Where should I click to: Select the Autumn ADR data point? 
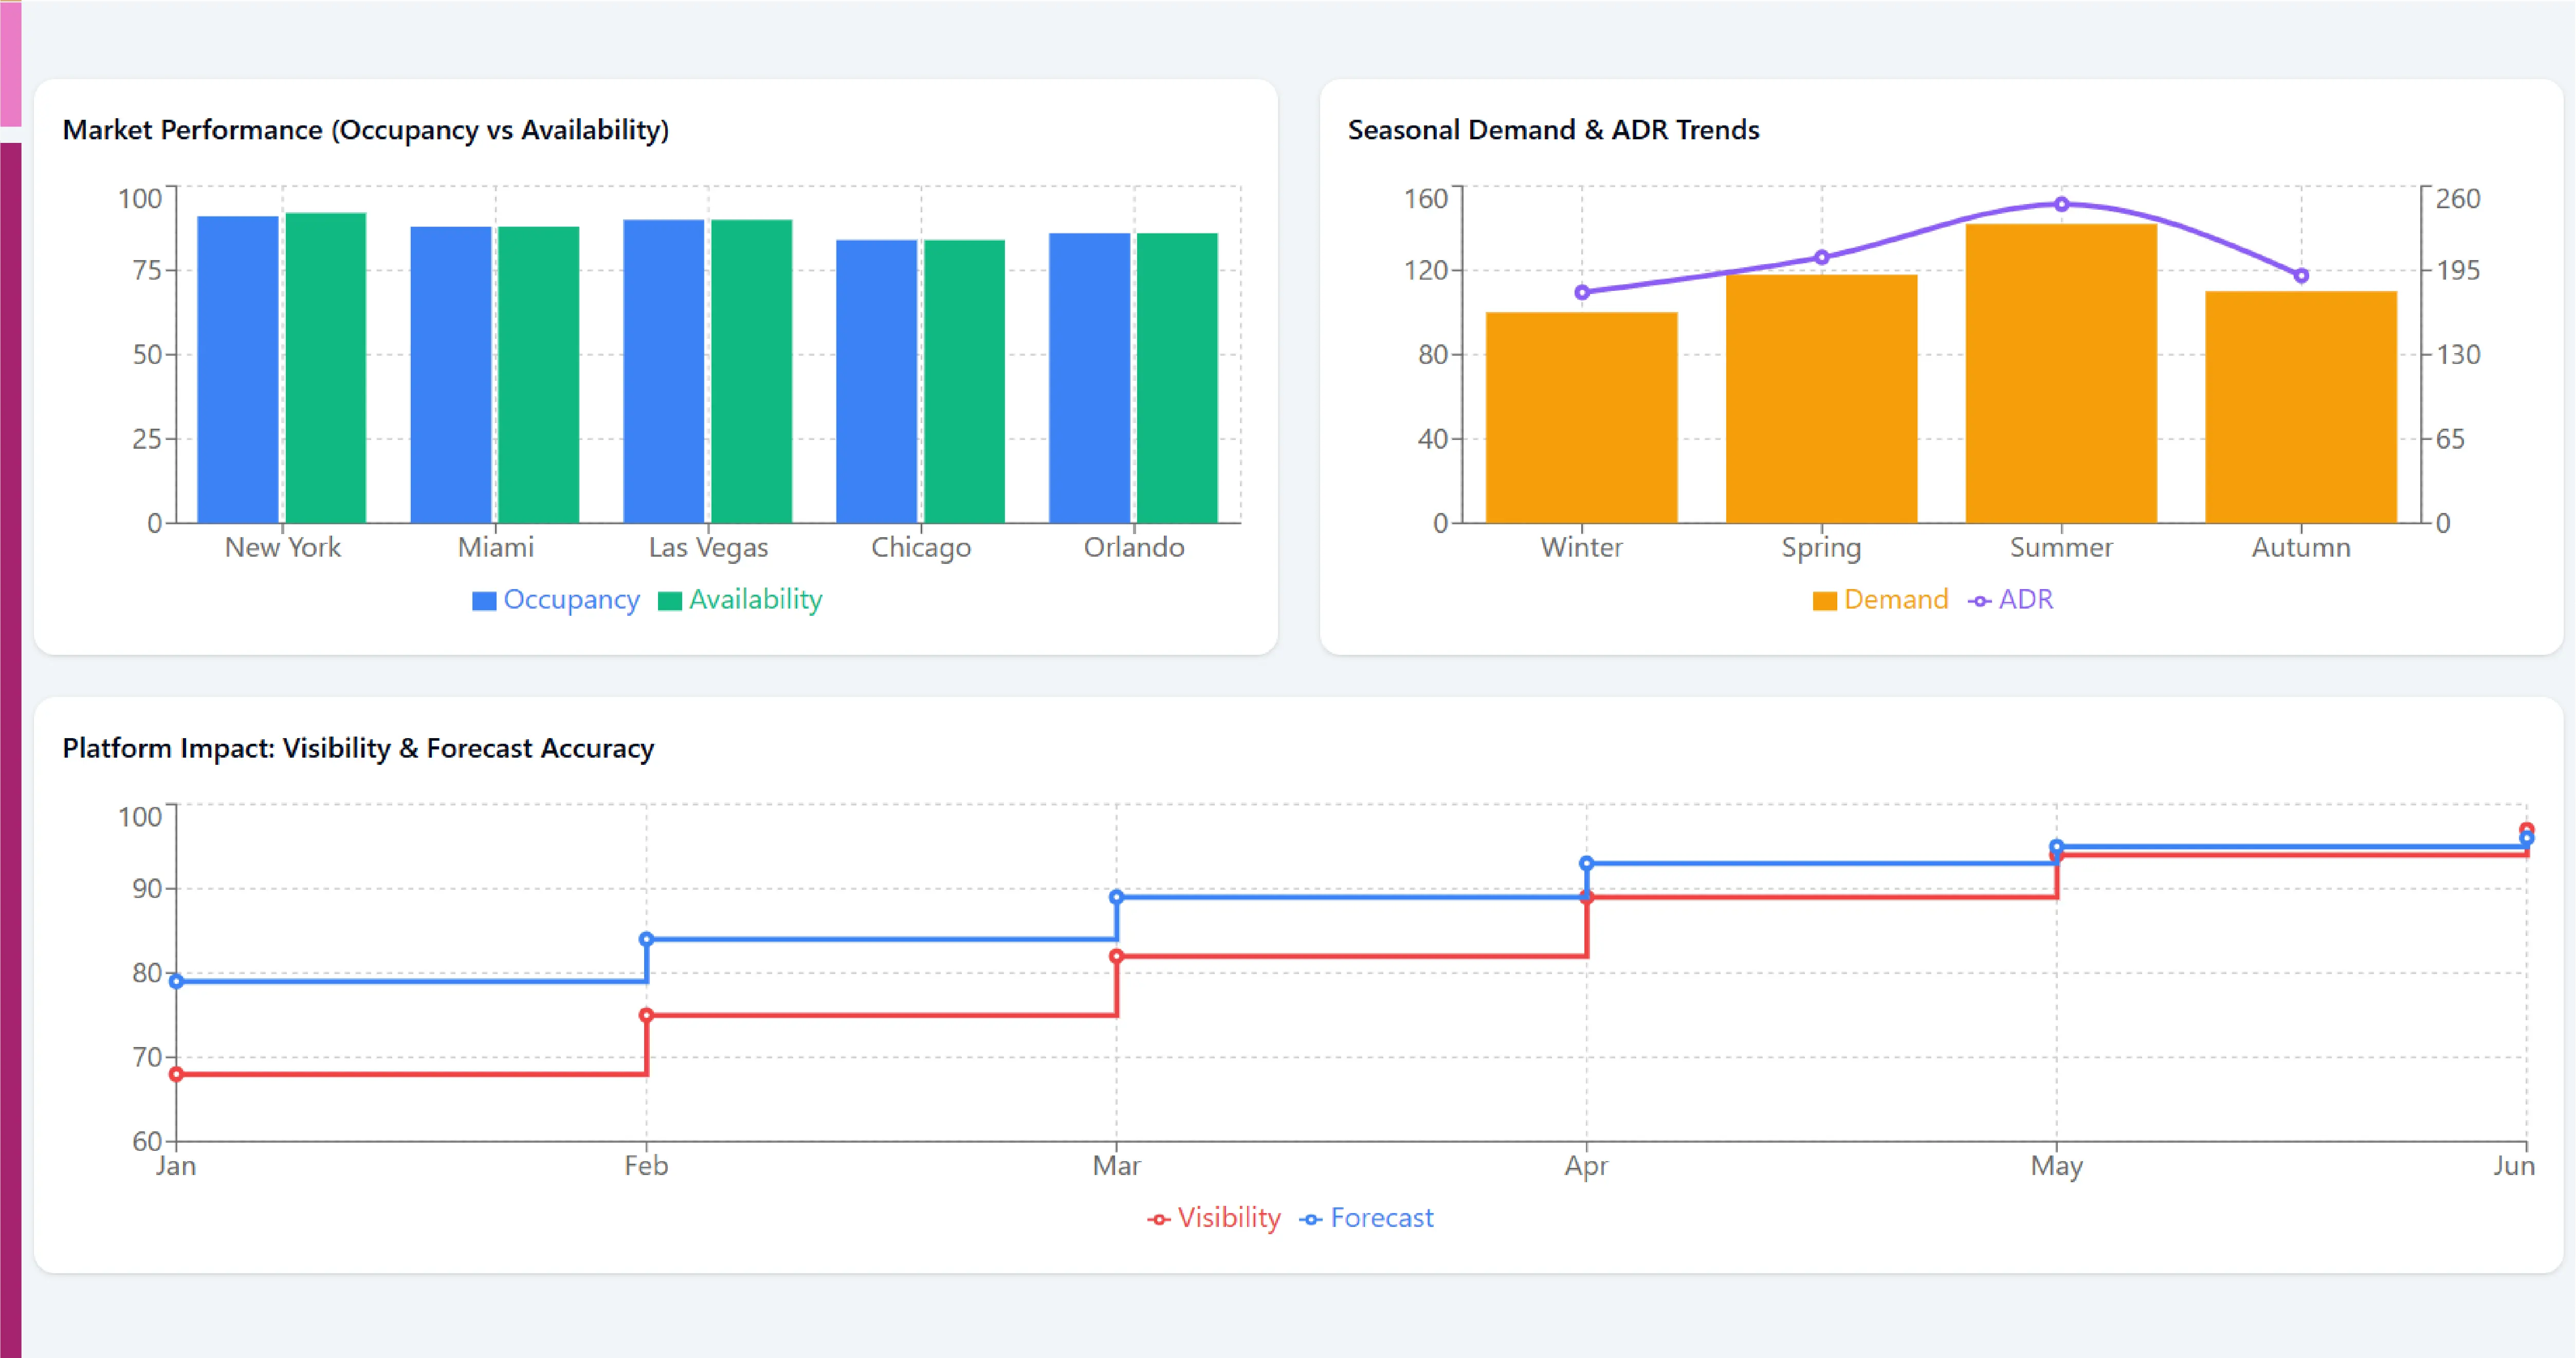(x=2301, y=275)
